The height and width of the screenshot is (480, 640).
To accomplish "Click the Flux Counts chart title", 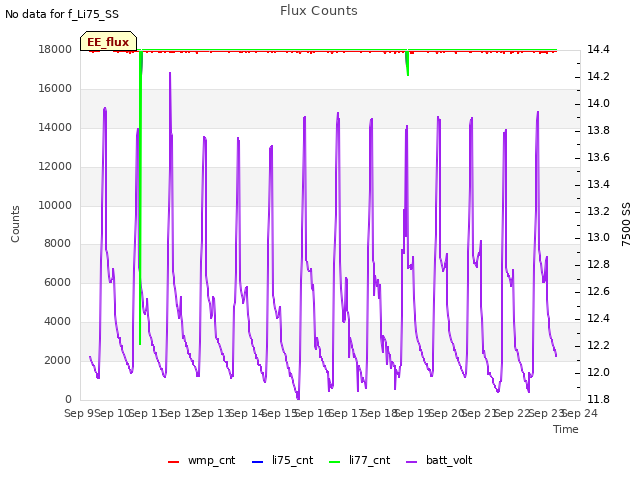I will 319,11.
